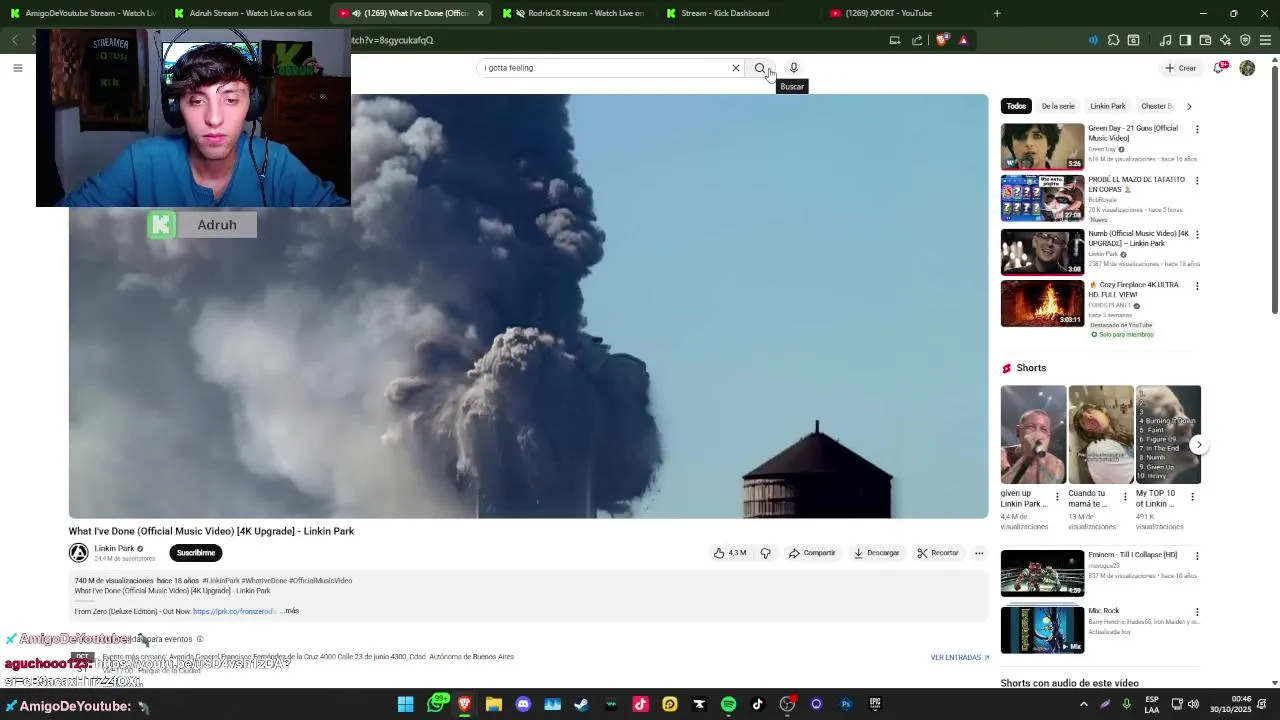Open Green Day 21 Guns thumbnail

point(1042,146)
